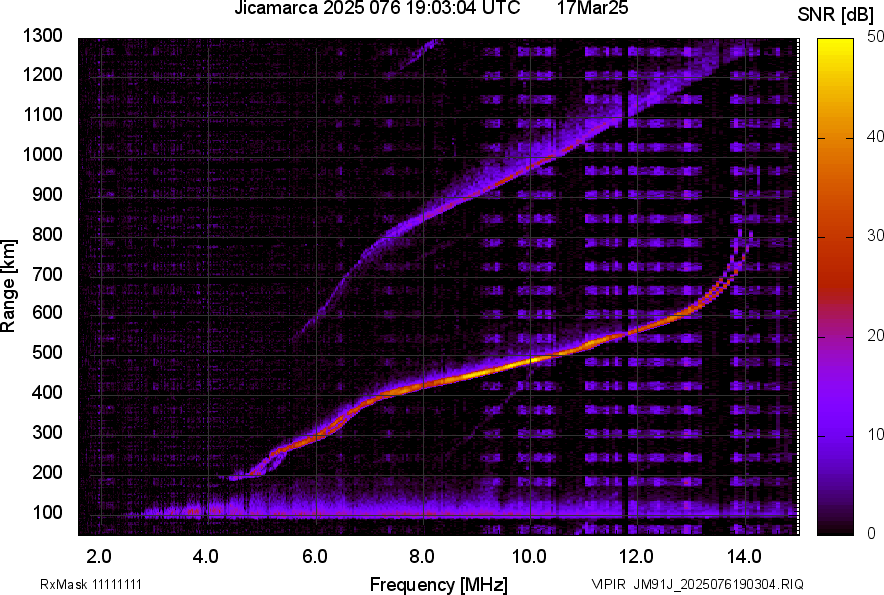Click the 2.0 frequency tick label
Image resolution: width=884 pixels, height=595 pixels.
pos(99,557)
